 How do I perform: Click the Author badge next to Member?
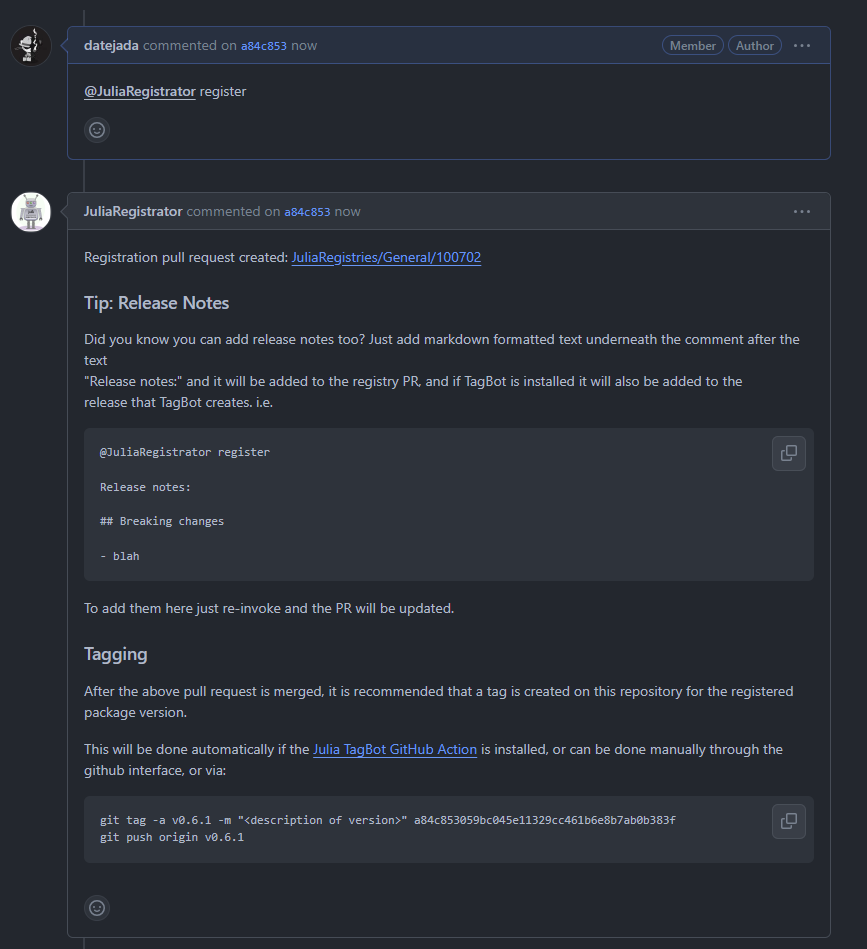tap(754, 45)
